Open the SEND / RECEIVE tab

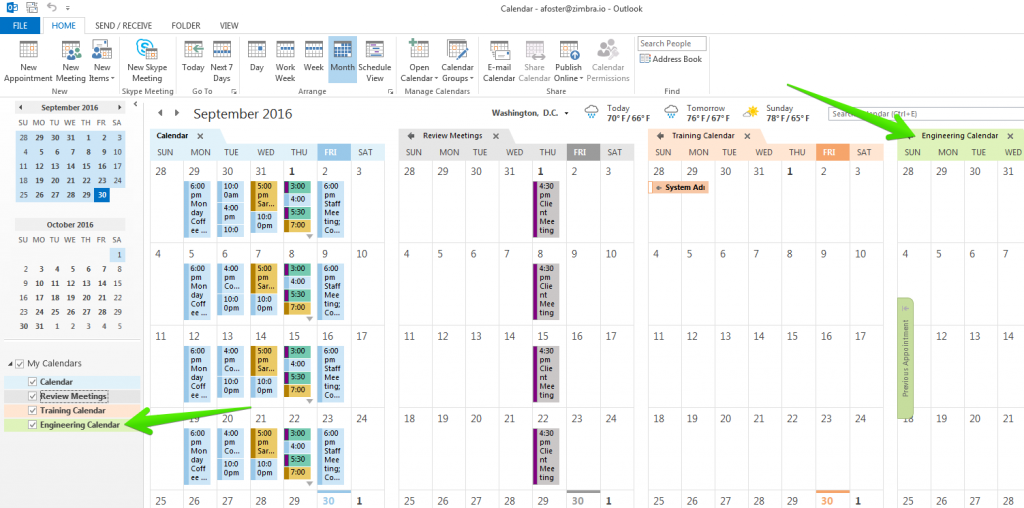coord(123,25)
